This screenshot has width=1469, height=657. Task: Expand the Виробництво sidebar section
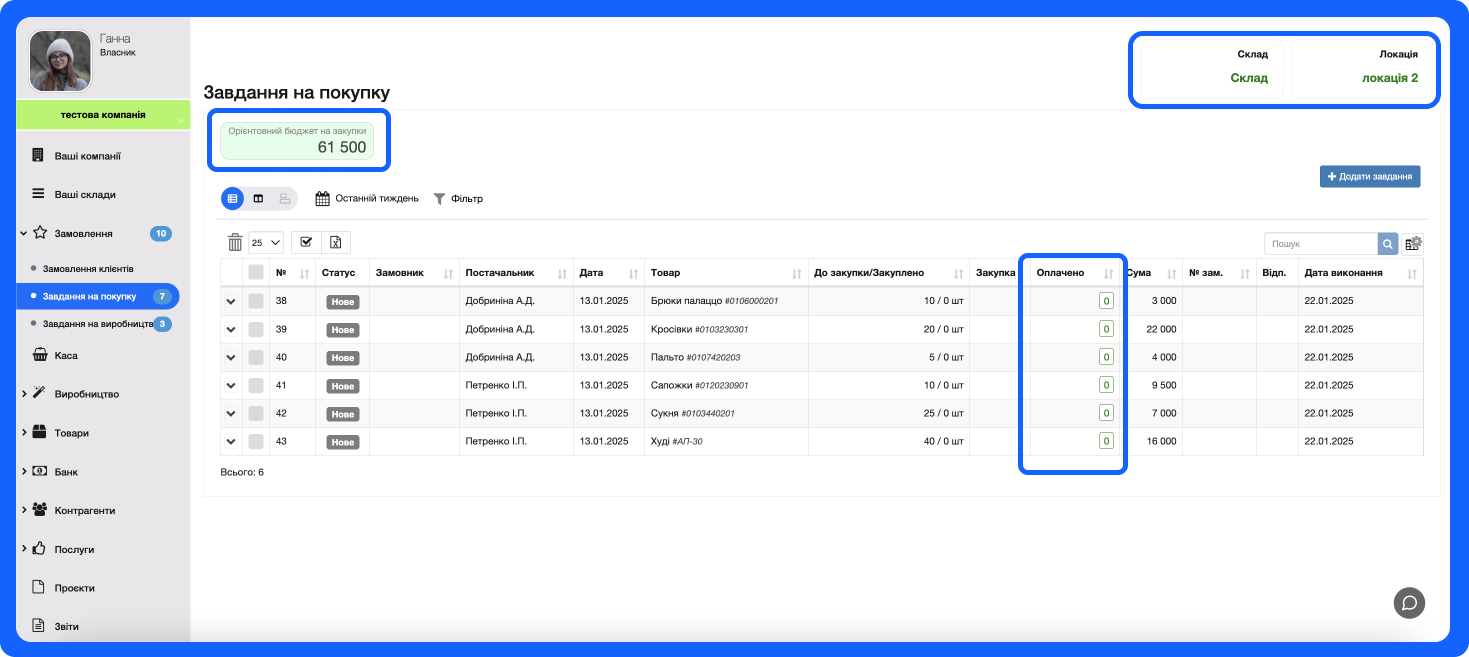[85, 394]
